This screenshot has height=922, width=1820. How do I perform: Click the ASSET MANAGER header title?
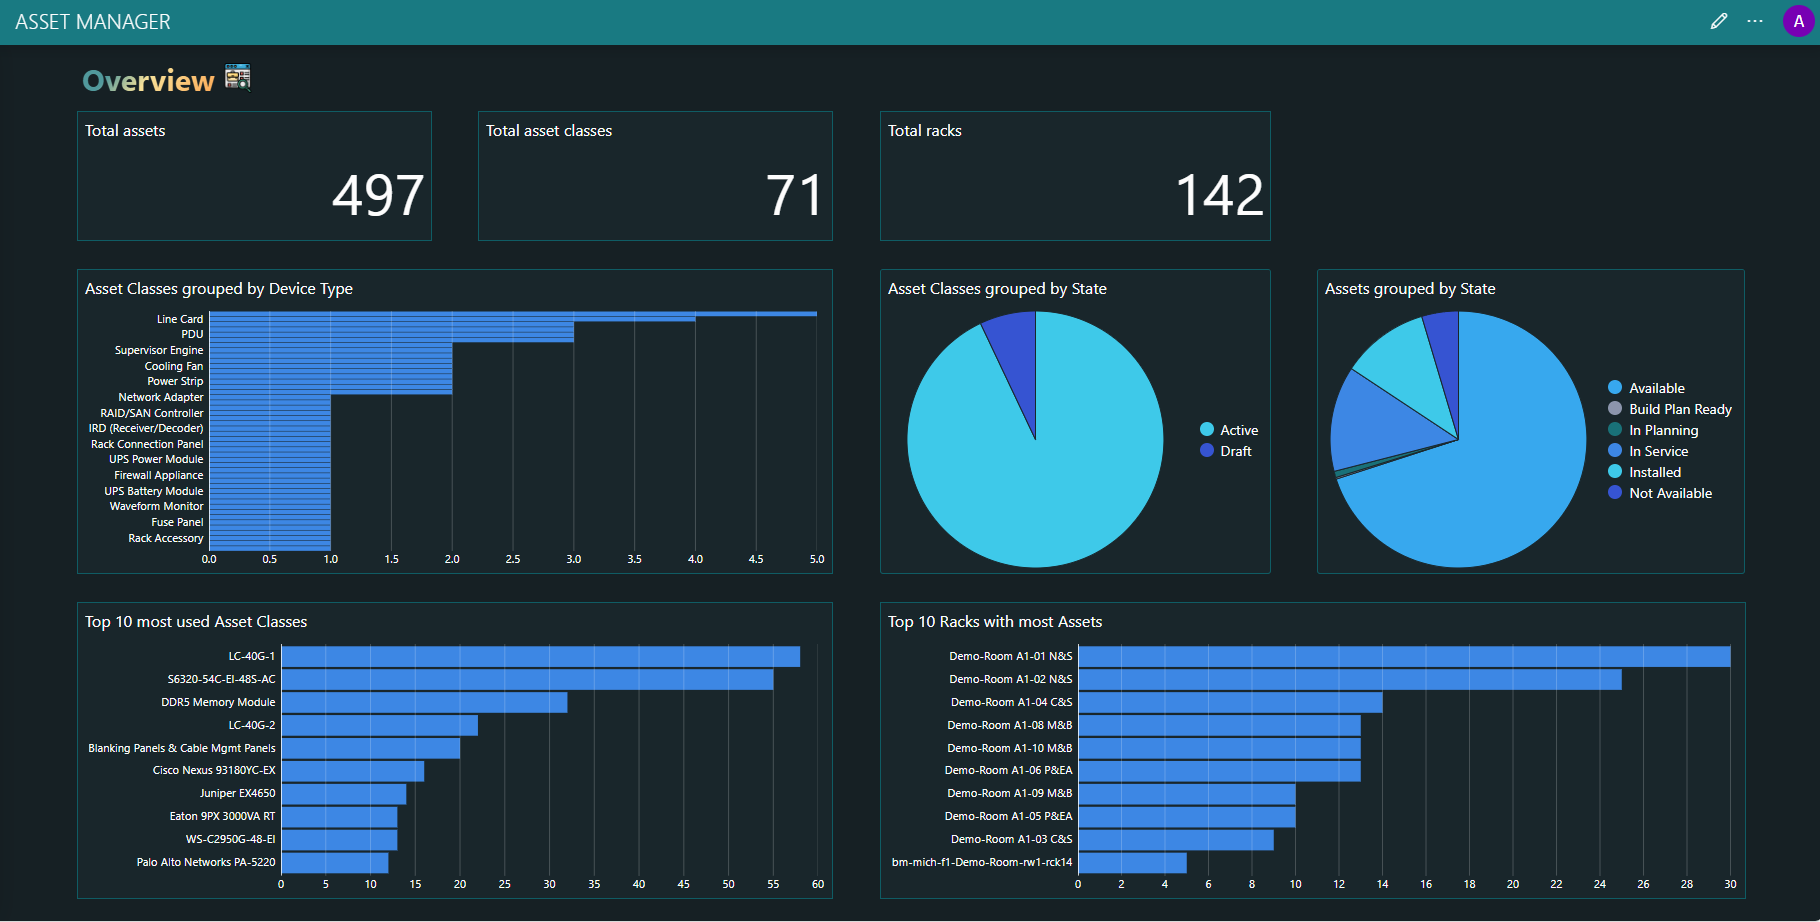point(93,22)
